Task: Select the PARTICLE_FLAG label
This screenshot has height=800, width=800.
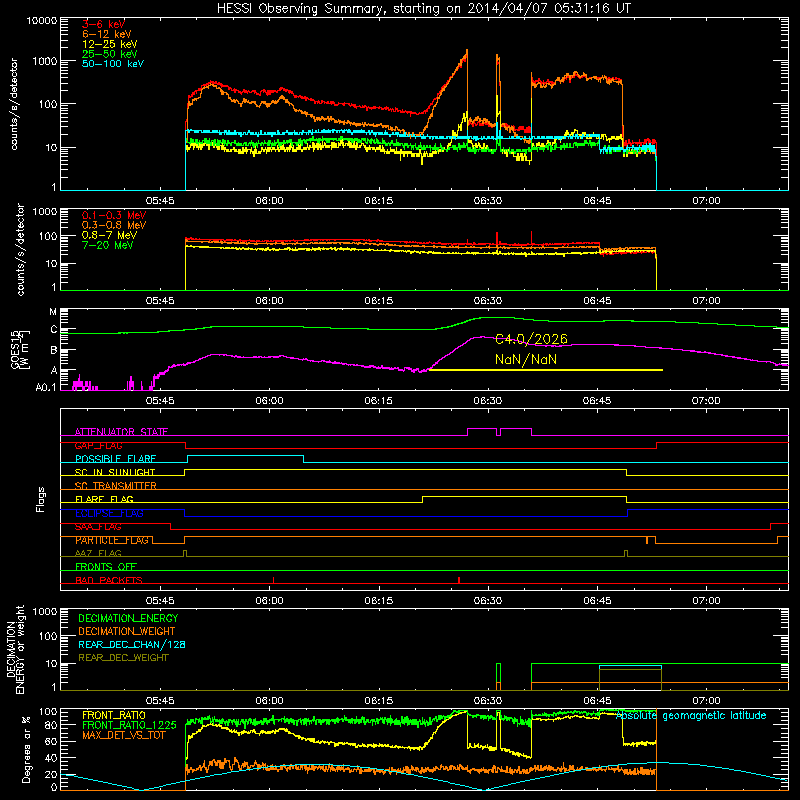Action: click(112, 540)
